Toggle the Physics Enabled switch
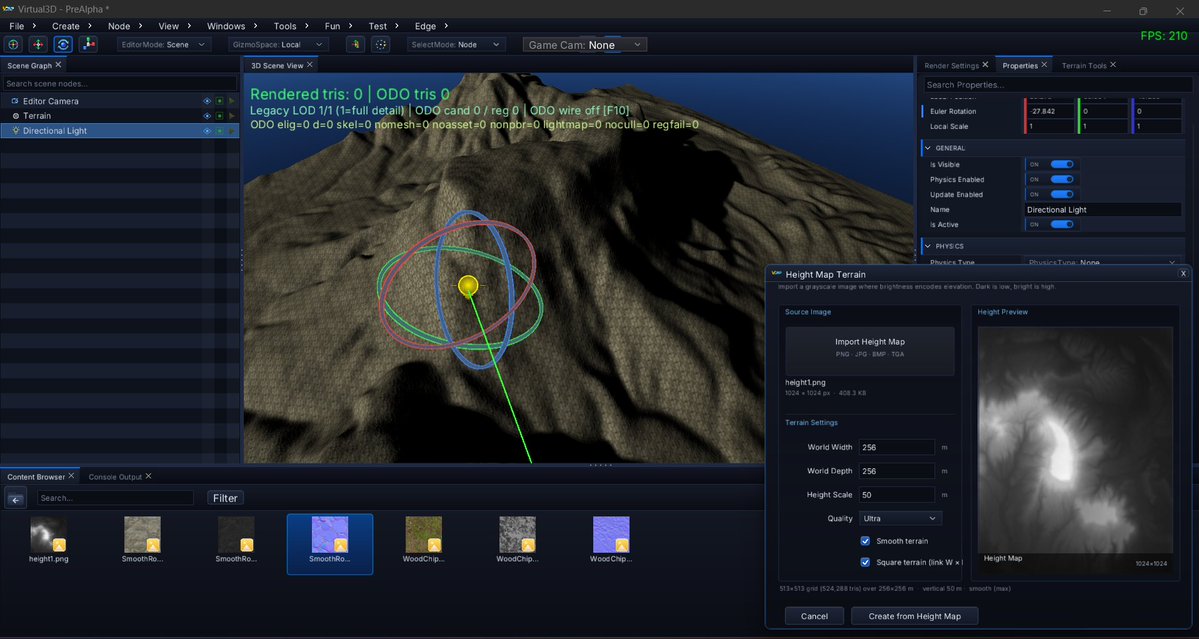 tap(1062, 180)
